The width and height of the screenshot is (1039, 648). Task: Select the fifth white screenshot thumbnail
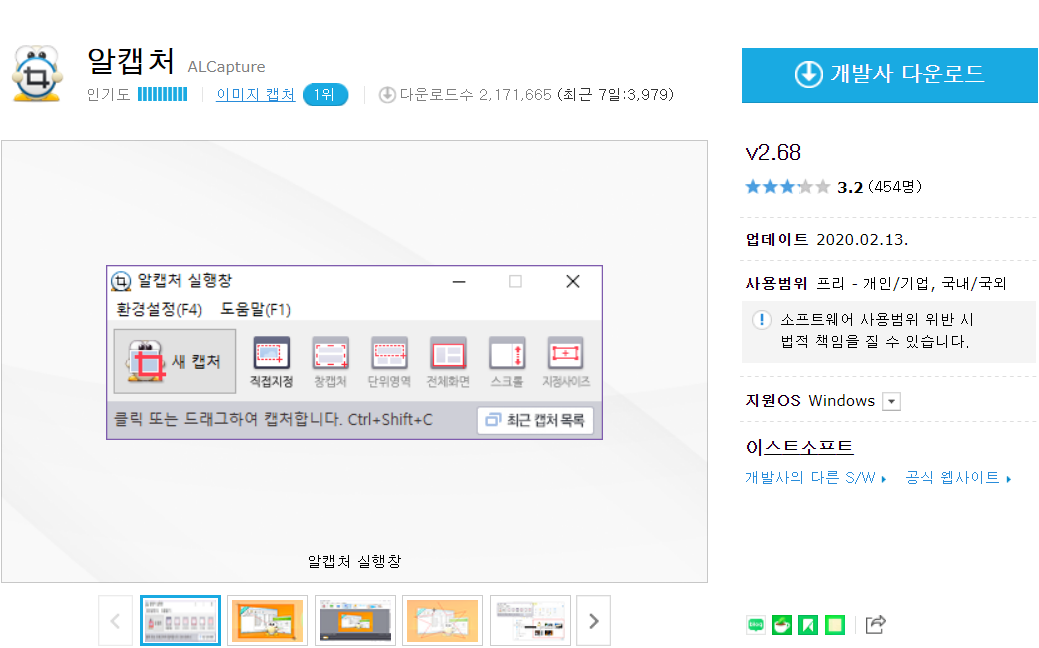tap(530, 621)
